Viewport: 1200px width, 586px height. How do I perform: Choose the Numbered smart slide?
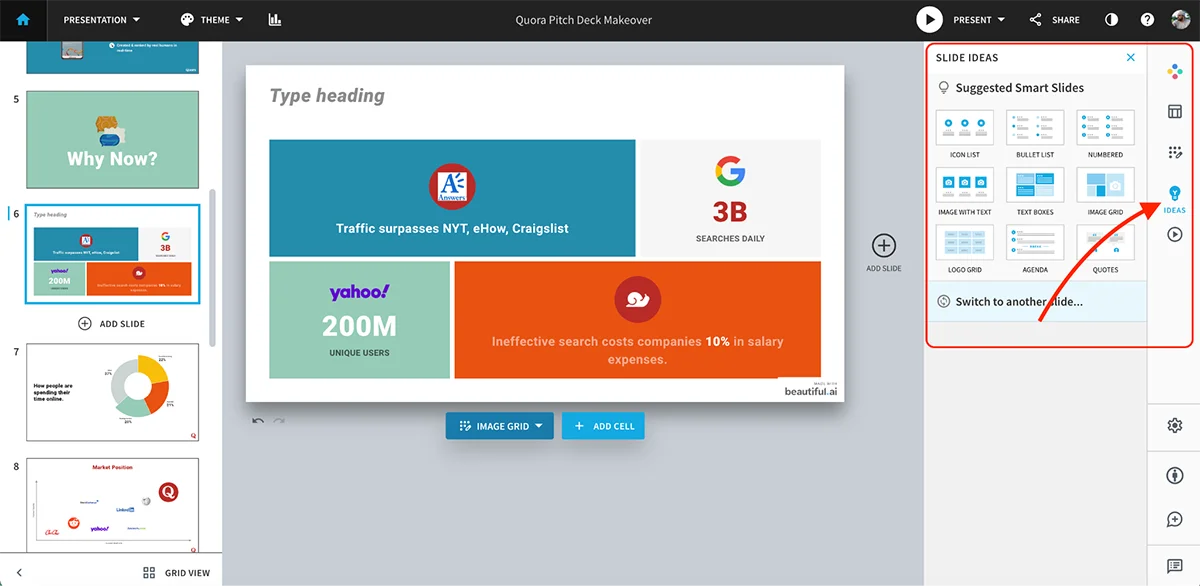click(1105, 133)
